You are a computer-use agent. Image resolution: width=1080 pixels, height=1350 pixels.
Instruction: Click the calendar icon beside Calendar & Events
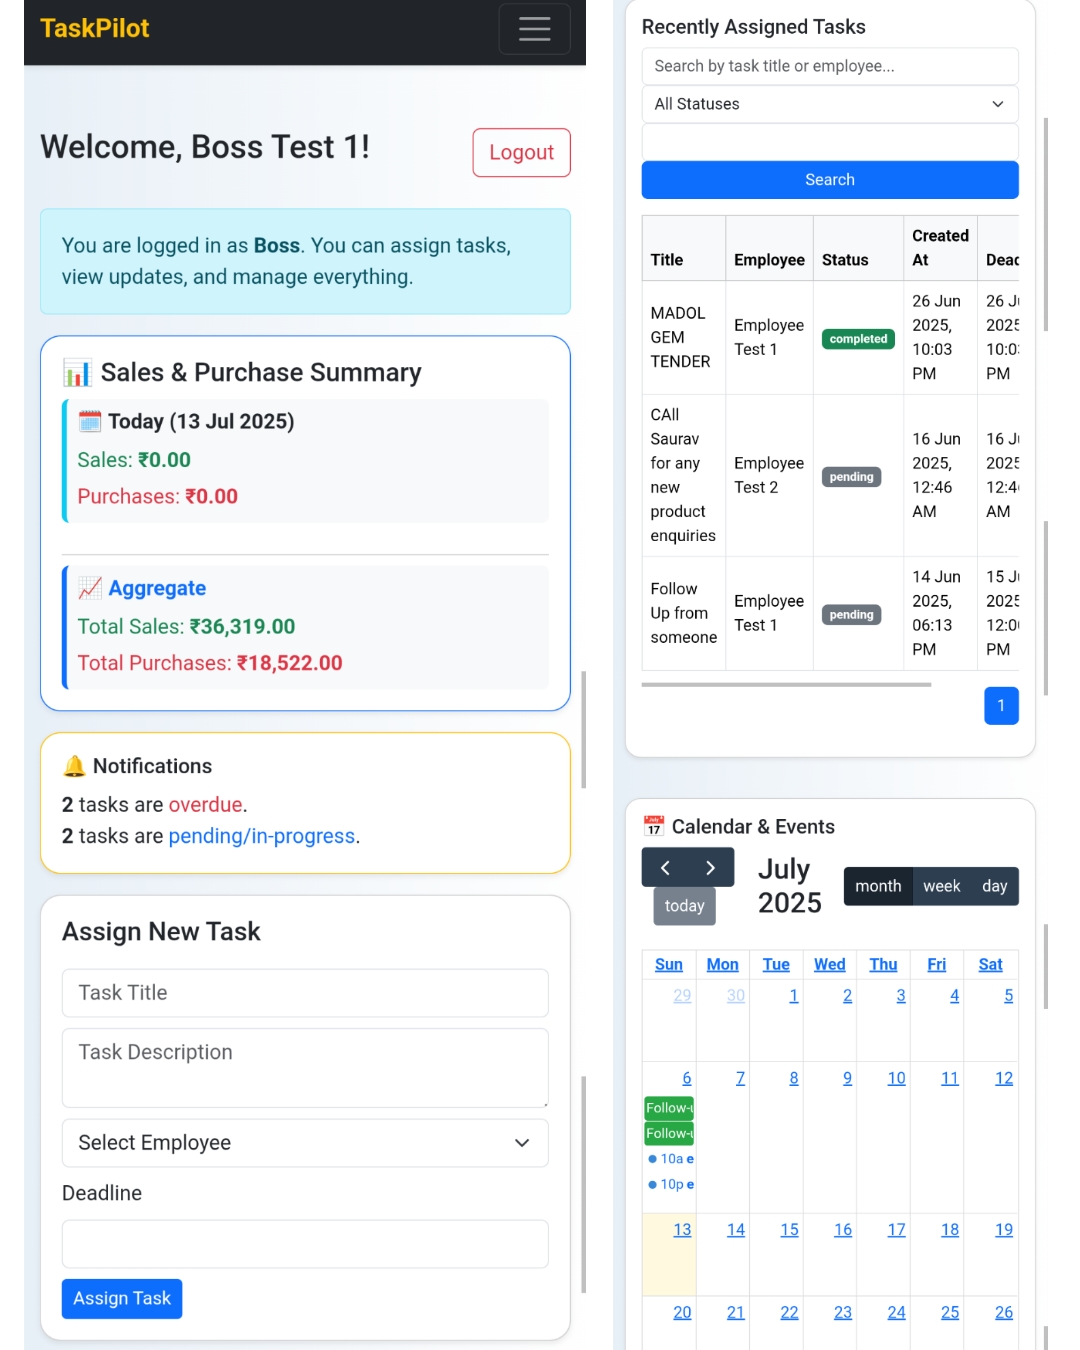click(654, 827)
